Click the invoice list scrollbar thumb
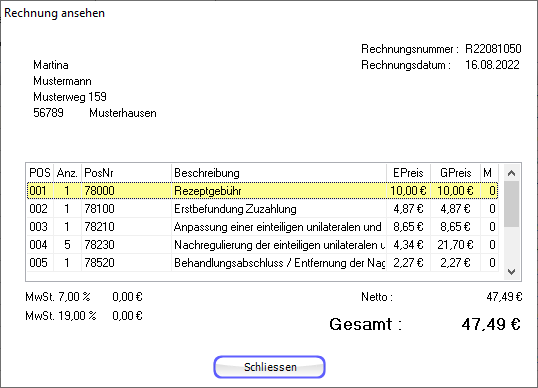The height and width of the screenshot is (388, 538). click(512, 204)
